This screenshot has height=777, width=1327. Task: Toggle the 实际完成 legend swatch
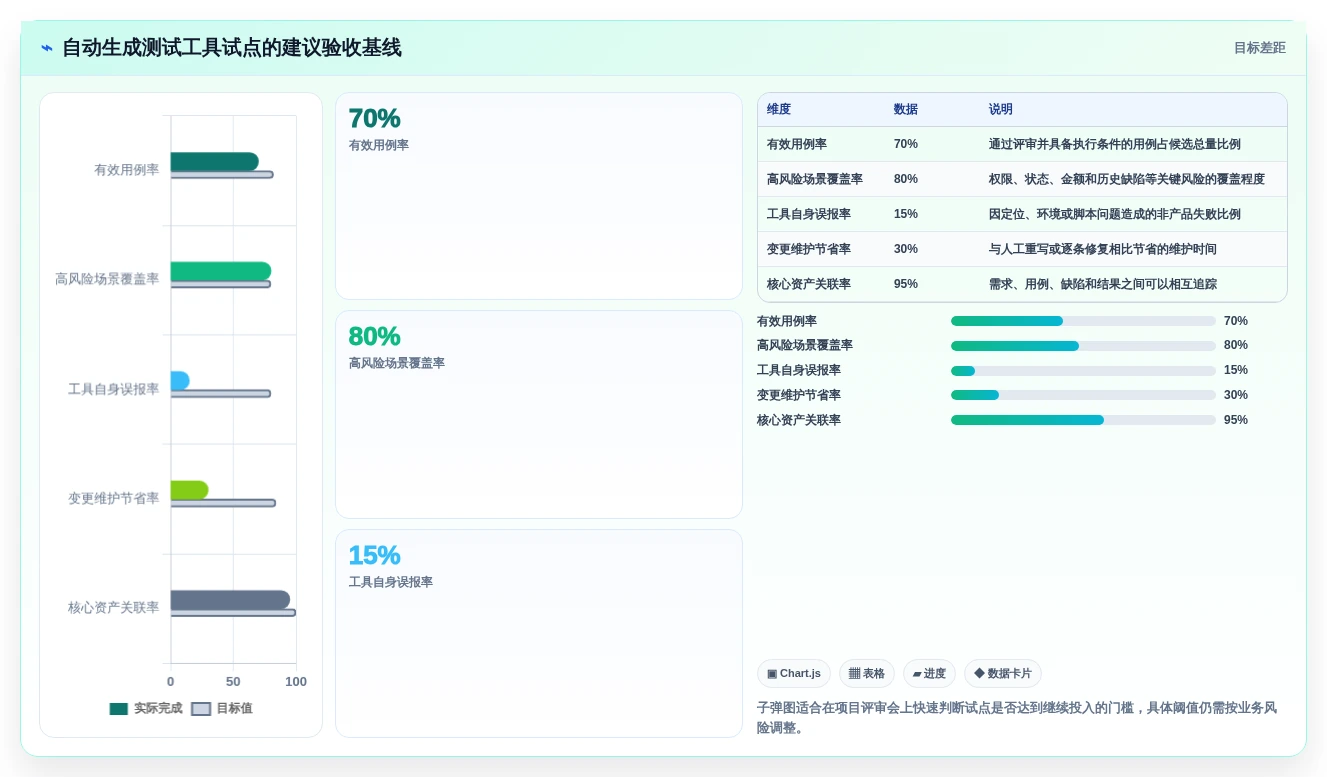coord(119,709)
